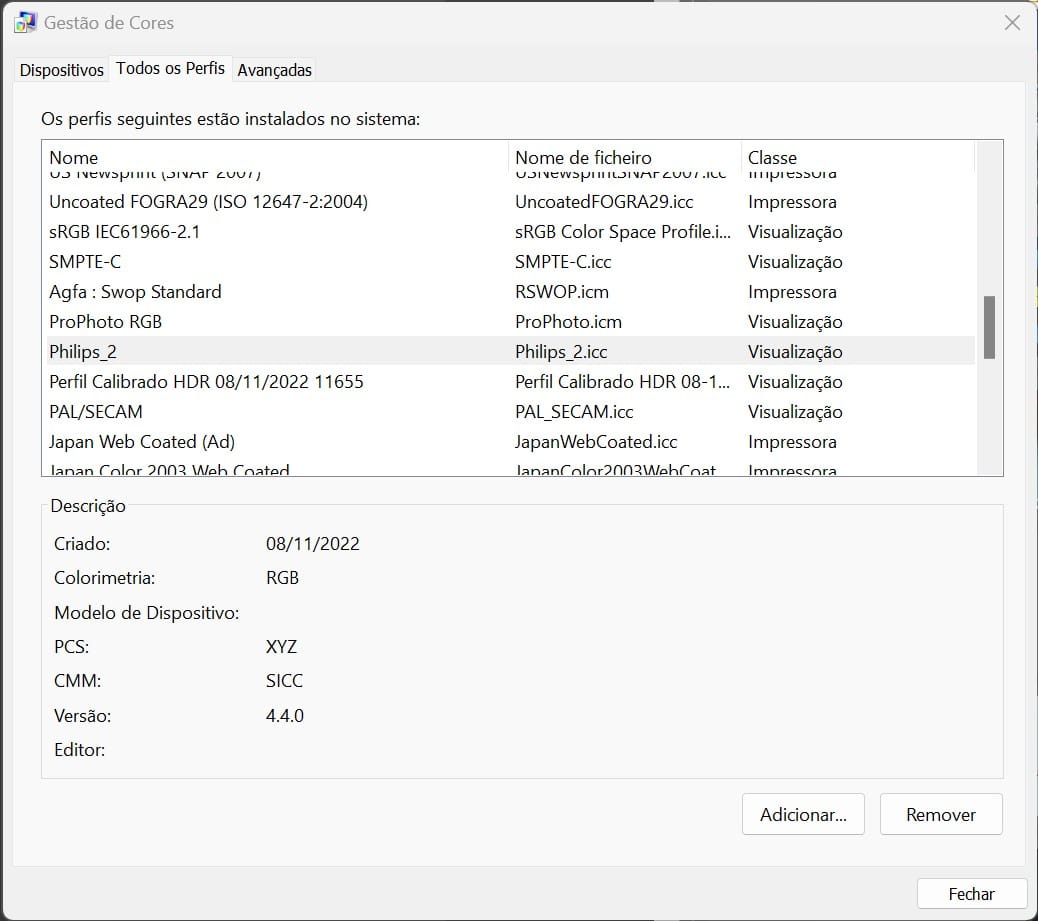This screenshot has width=1038, height=921.
Task: Choose the Philips_2 profile entry
Action: click(83, 352)
